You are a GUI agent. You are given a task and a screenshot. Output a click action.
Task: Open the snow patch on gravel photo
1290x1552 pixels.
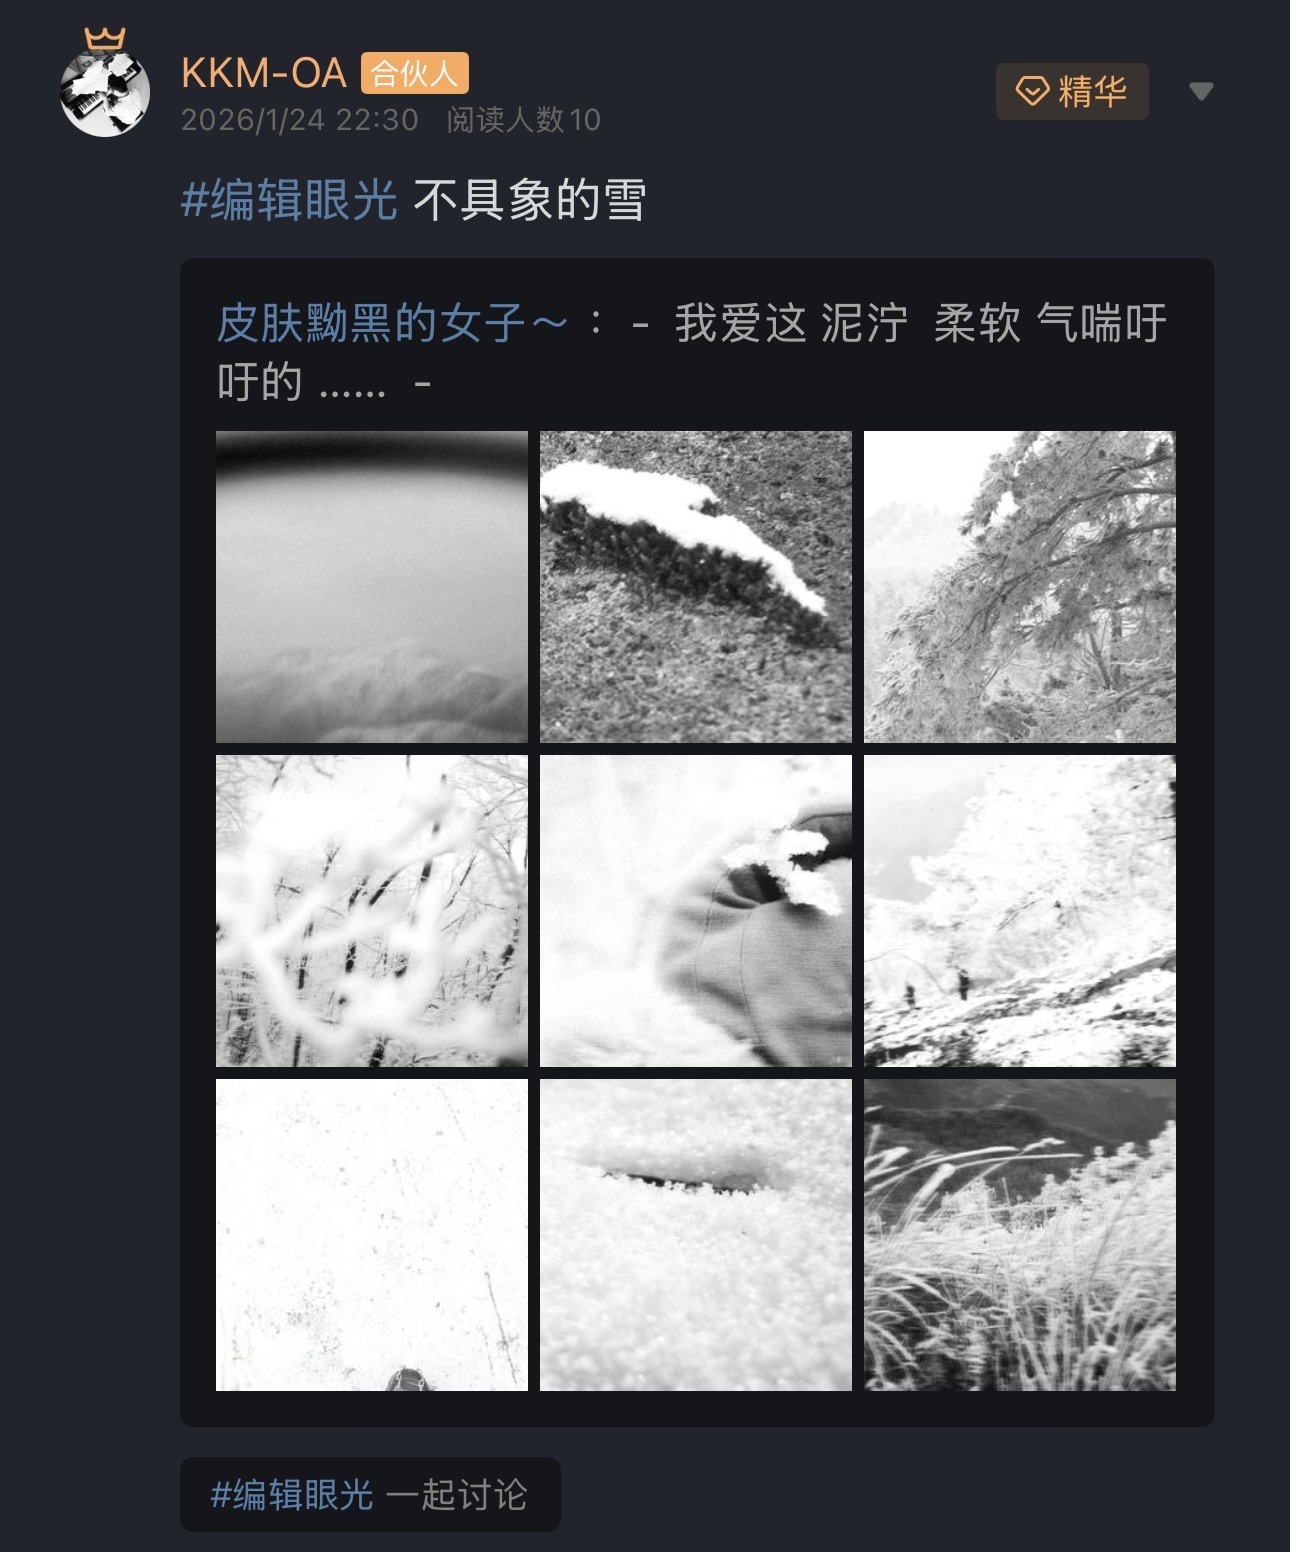coord(696,587)
